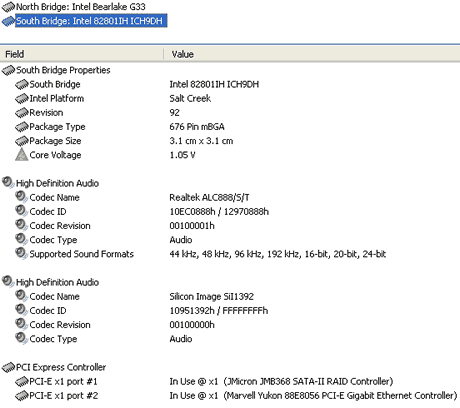Click the highlighted South Bridge chip icon

8,21
